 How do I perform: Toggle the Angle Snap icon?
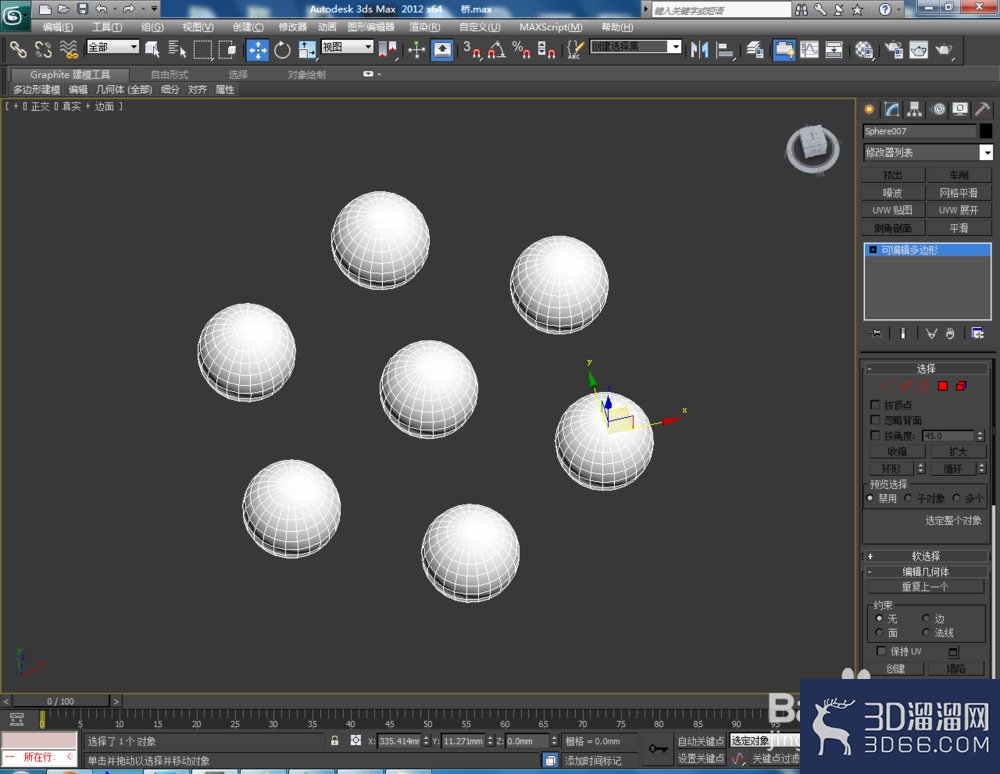[497, 49]
